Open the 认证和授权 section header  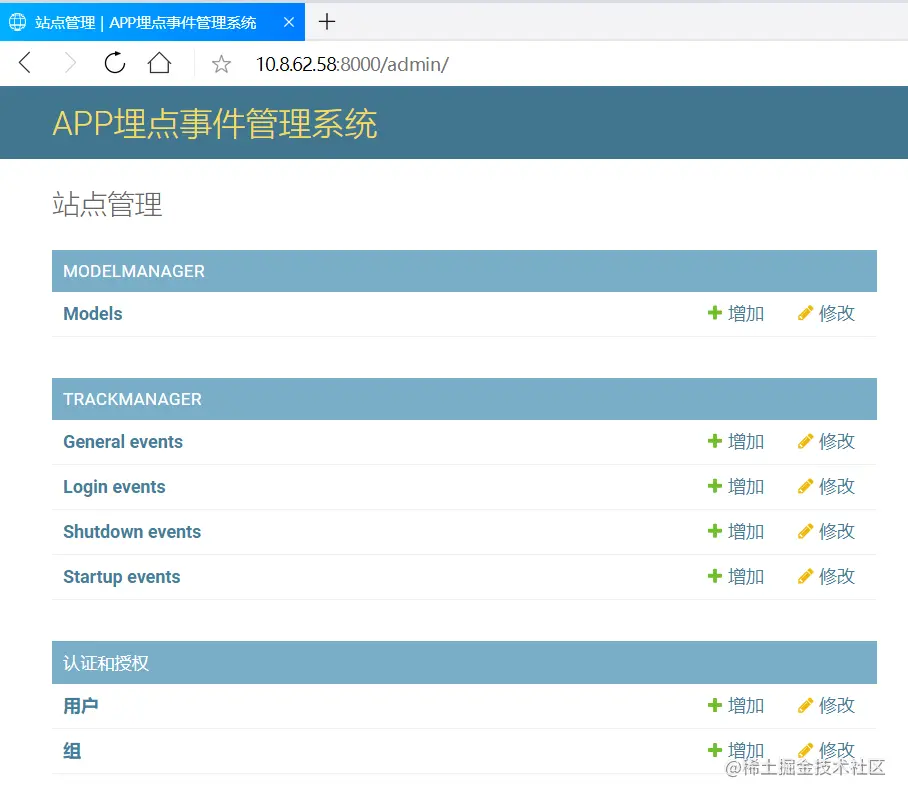pyautogui.click(x=106, y=663)
